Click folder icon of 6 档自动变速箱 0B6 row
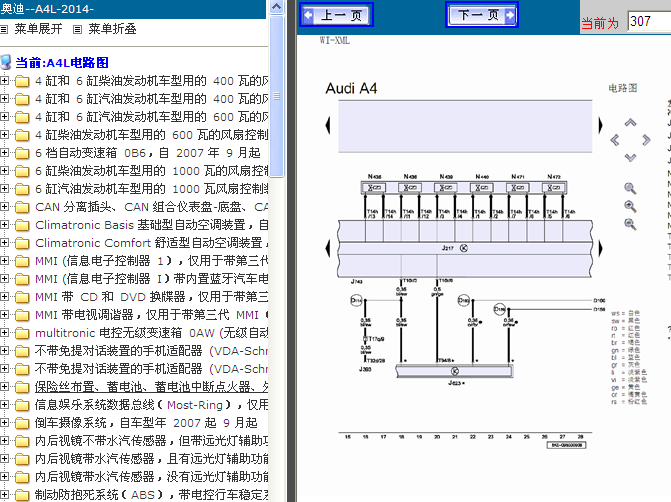671x502 pixels. 22,153
